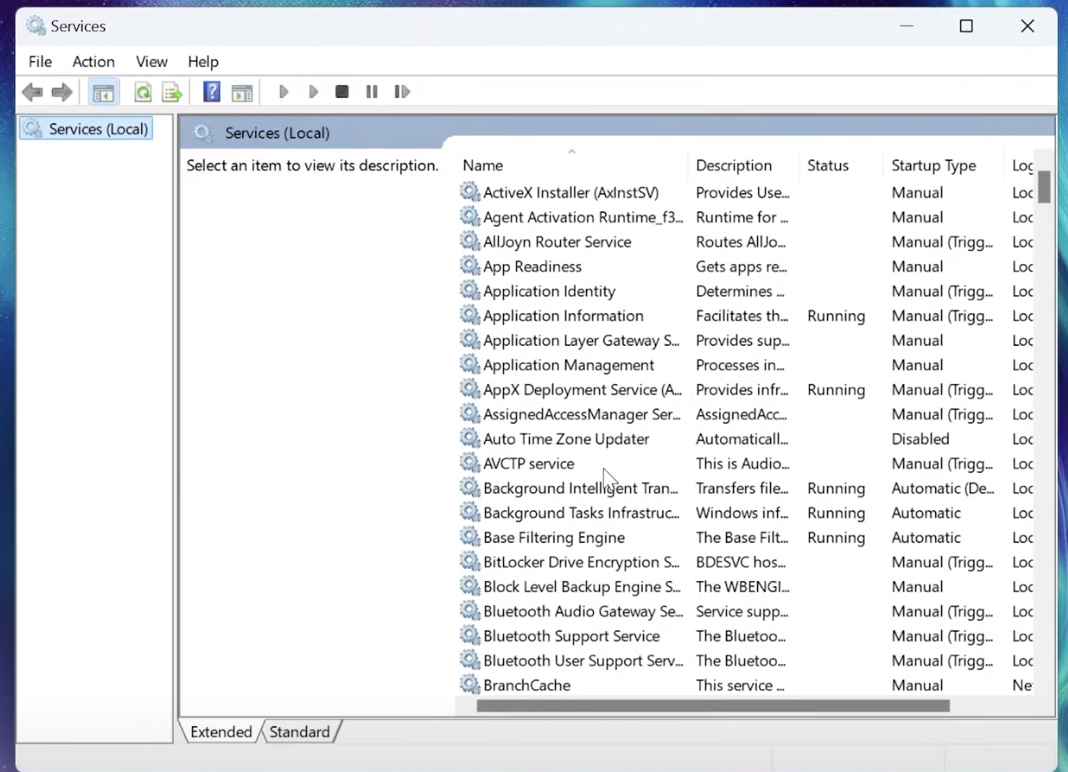Viewport: 1068px width, 772px height.
Task: Select Agent Activation Runtime service row
Action: point(745,217)
